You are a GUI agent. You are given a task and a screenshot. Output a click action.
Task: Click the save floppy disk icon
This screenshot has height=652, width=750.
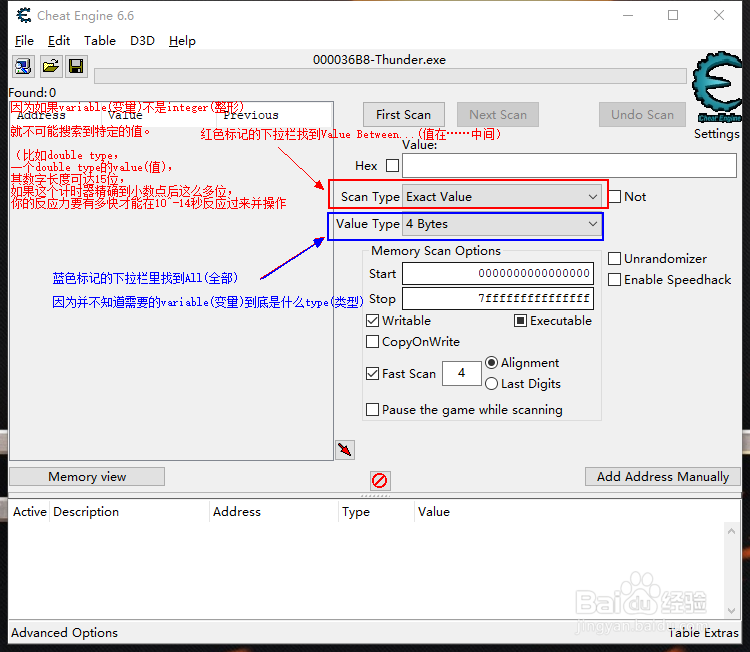coord(76,66)
